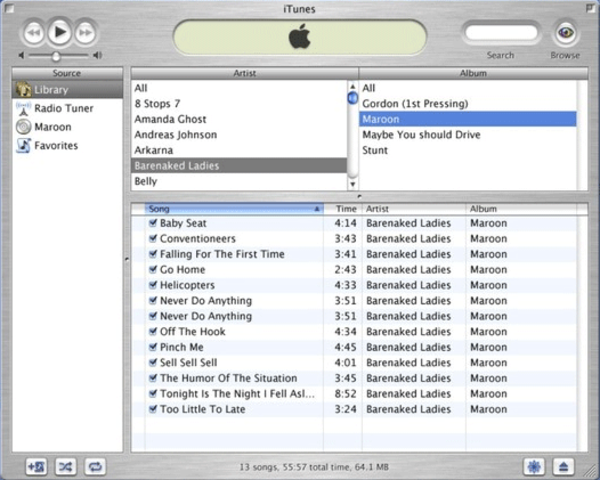Click the Artist column header in song list
This screenshot has width=600, height=480.
coord(414,209)
